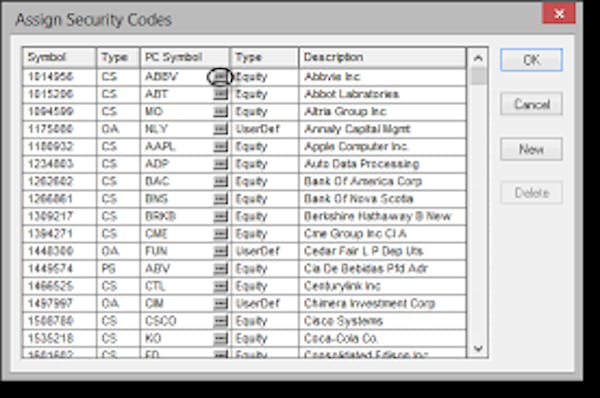Click the OA type cell for CIM
Image resolution: width=600 pixels, height=398 pixels.
(119, 304)
